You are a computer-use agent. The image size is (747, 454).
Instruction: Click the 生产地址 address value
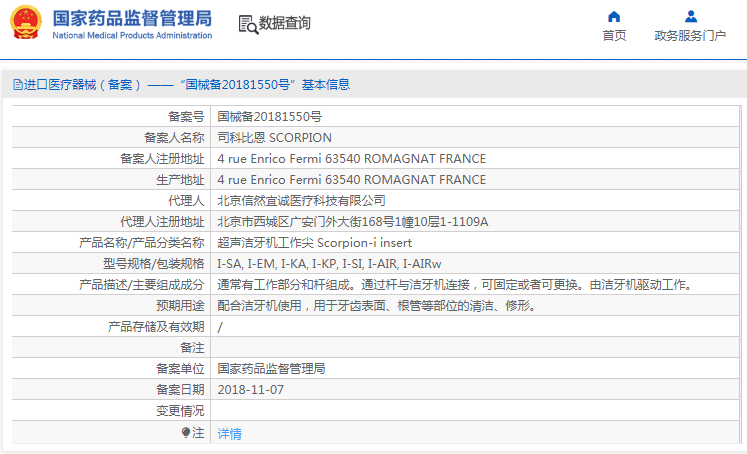coord(352,180)
